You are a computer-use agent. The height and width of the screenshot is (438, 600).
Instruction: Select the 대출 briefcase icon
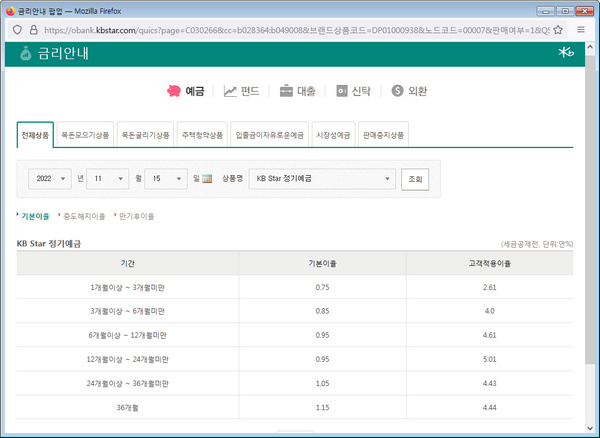coord(286,91)
